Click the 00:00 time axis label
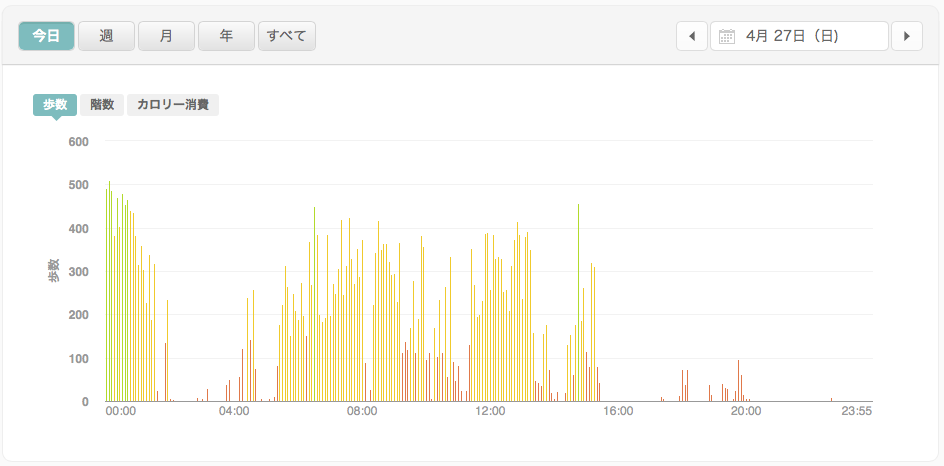 click(120, 411)
